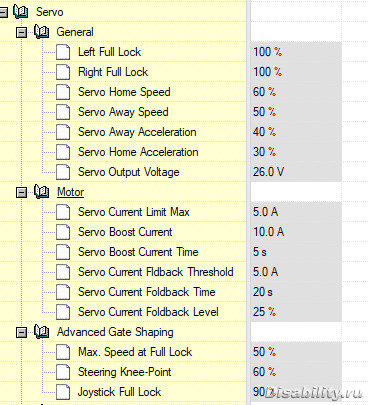Viewport: 368px width, 405px height.
Task: Edit the Servo Away Acceleration 40 % value
Action: (296, 132)
